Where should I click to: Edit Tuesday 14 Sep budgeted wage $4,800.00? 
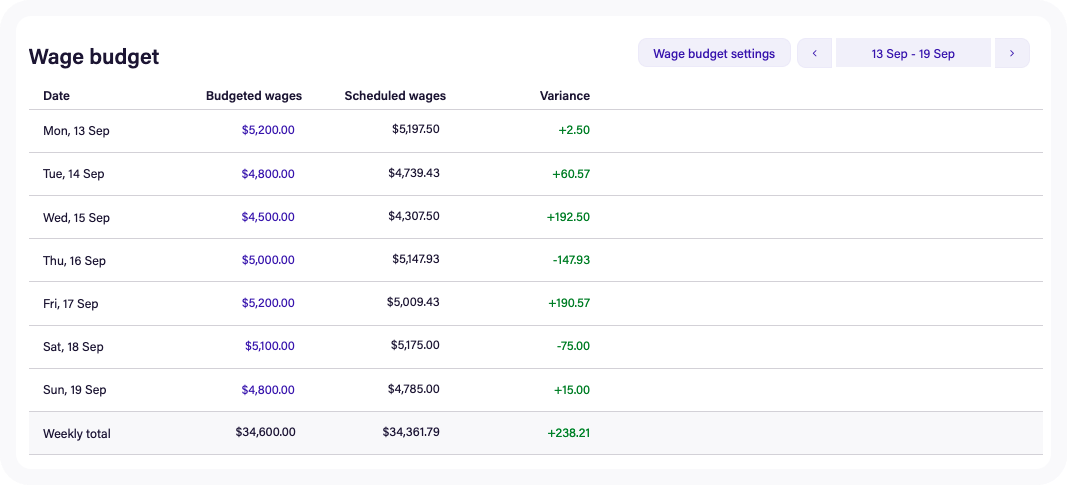(x=268, y=173)
